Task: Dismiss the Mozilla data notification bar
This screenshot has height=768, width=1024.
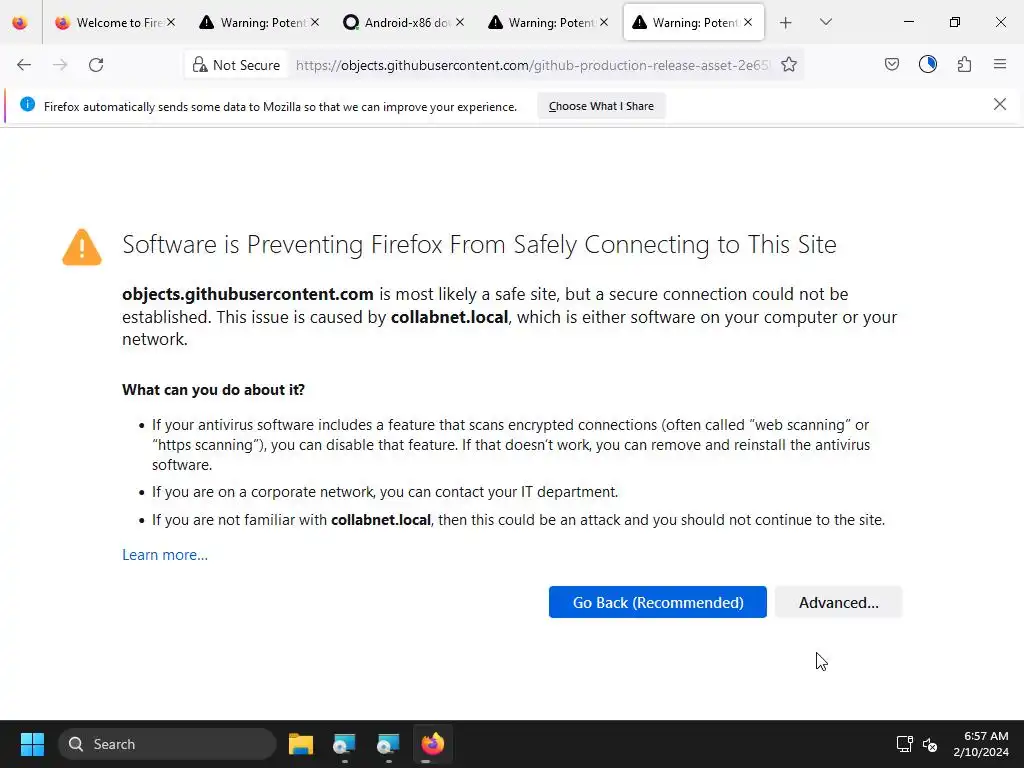Action: tap(999, 104)
